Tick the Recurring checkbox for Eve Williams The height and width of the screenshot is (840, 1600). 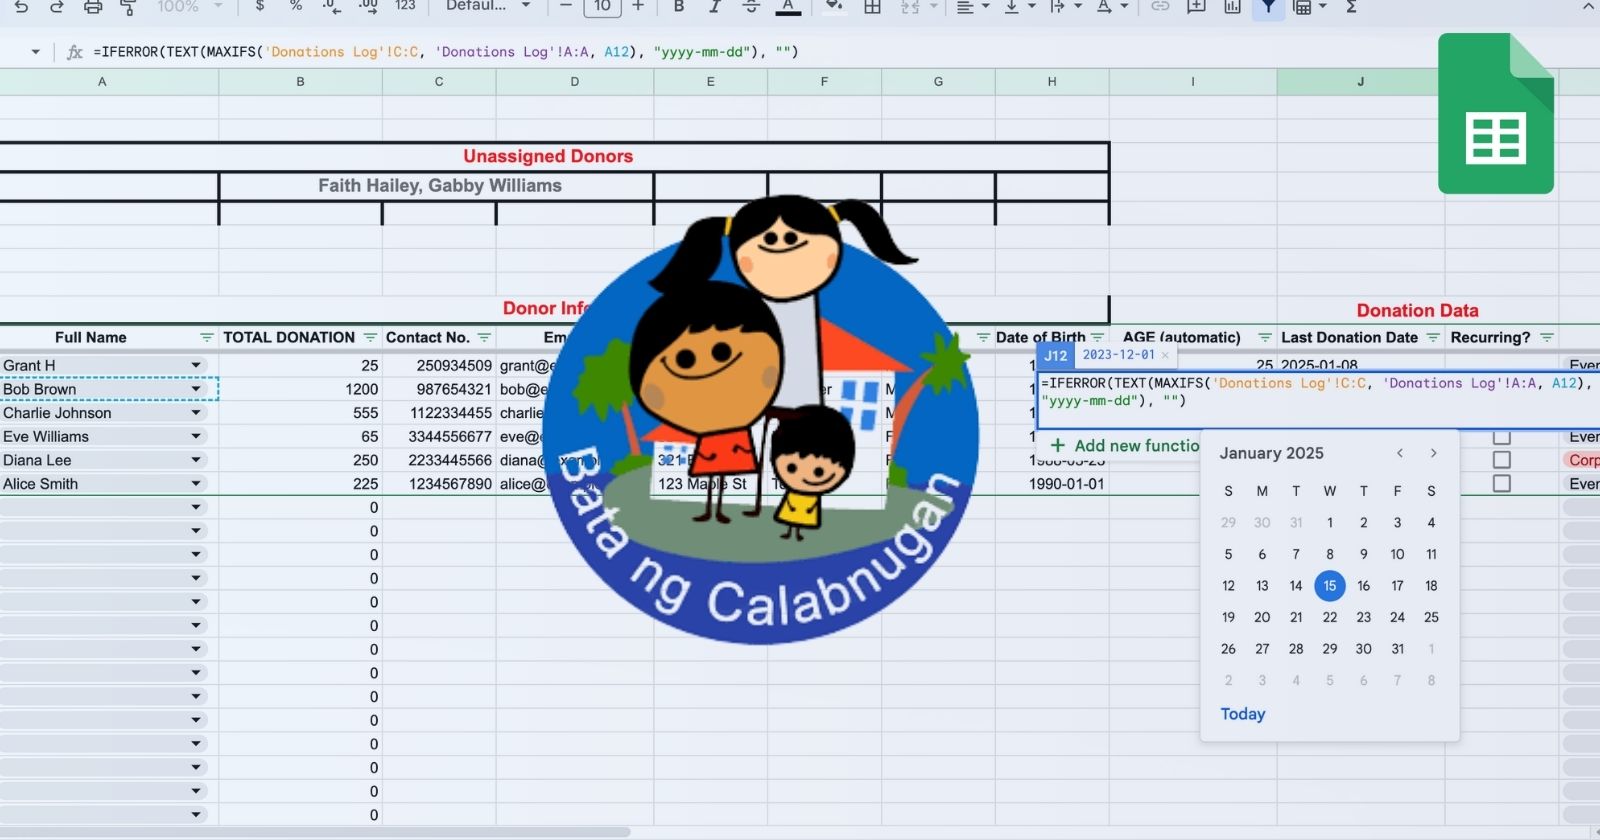pyautogui.click(x=1501, y=437)
